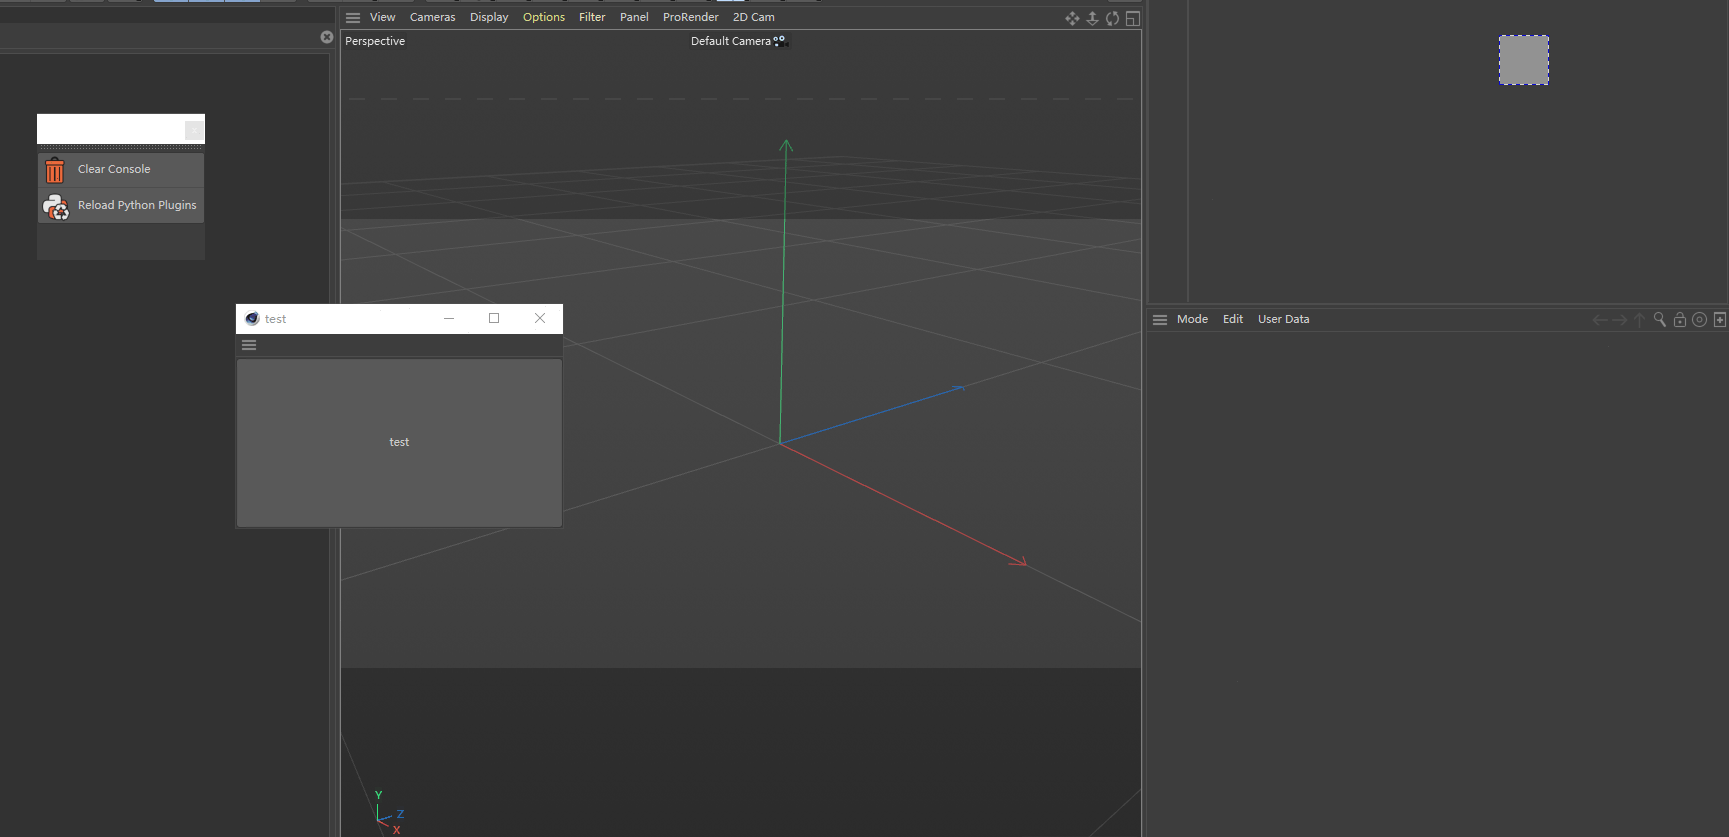Toggle the active viewport maximize icon
1729x837 pixels.
(x=1133, y=19)
